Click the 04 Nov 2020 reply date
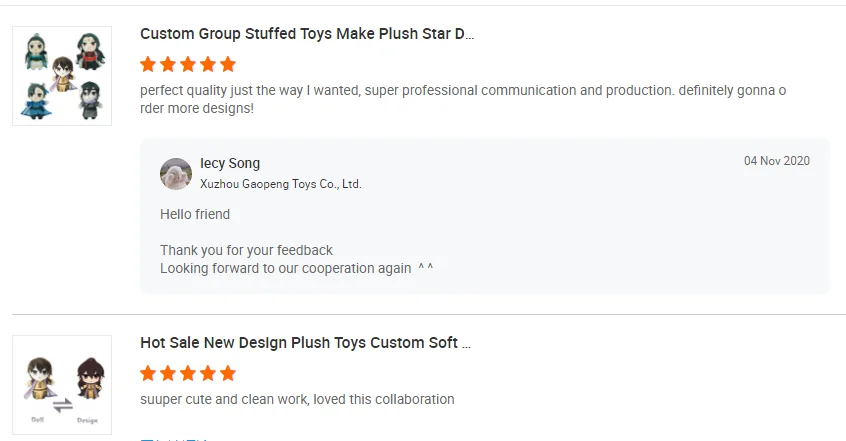Screen dimensions: 846x441 [776, 161]
